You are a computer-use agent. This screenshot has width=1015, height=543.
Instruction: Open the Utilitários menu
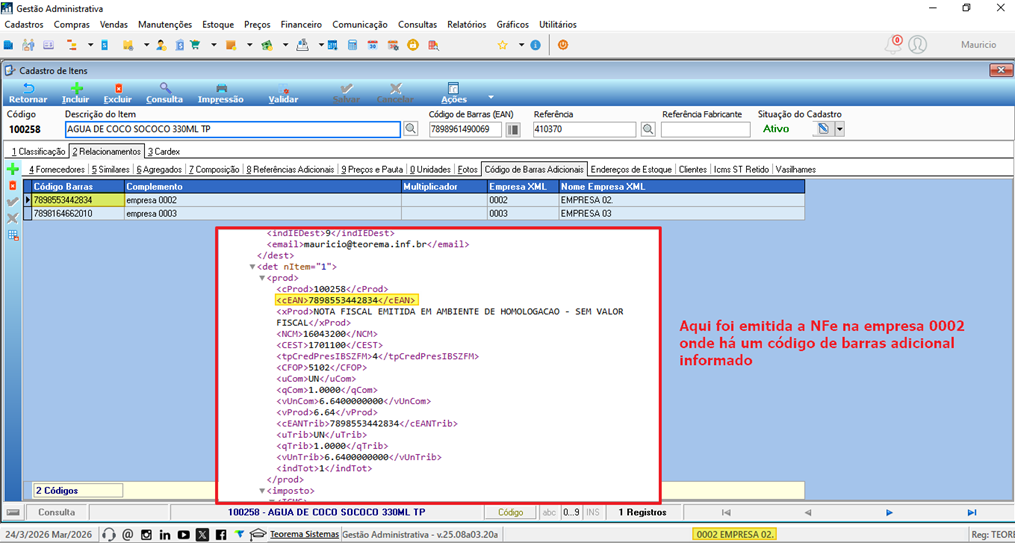pyautogui.click(x=557, y=25)
